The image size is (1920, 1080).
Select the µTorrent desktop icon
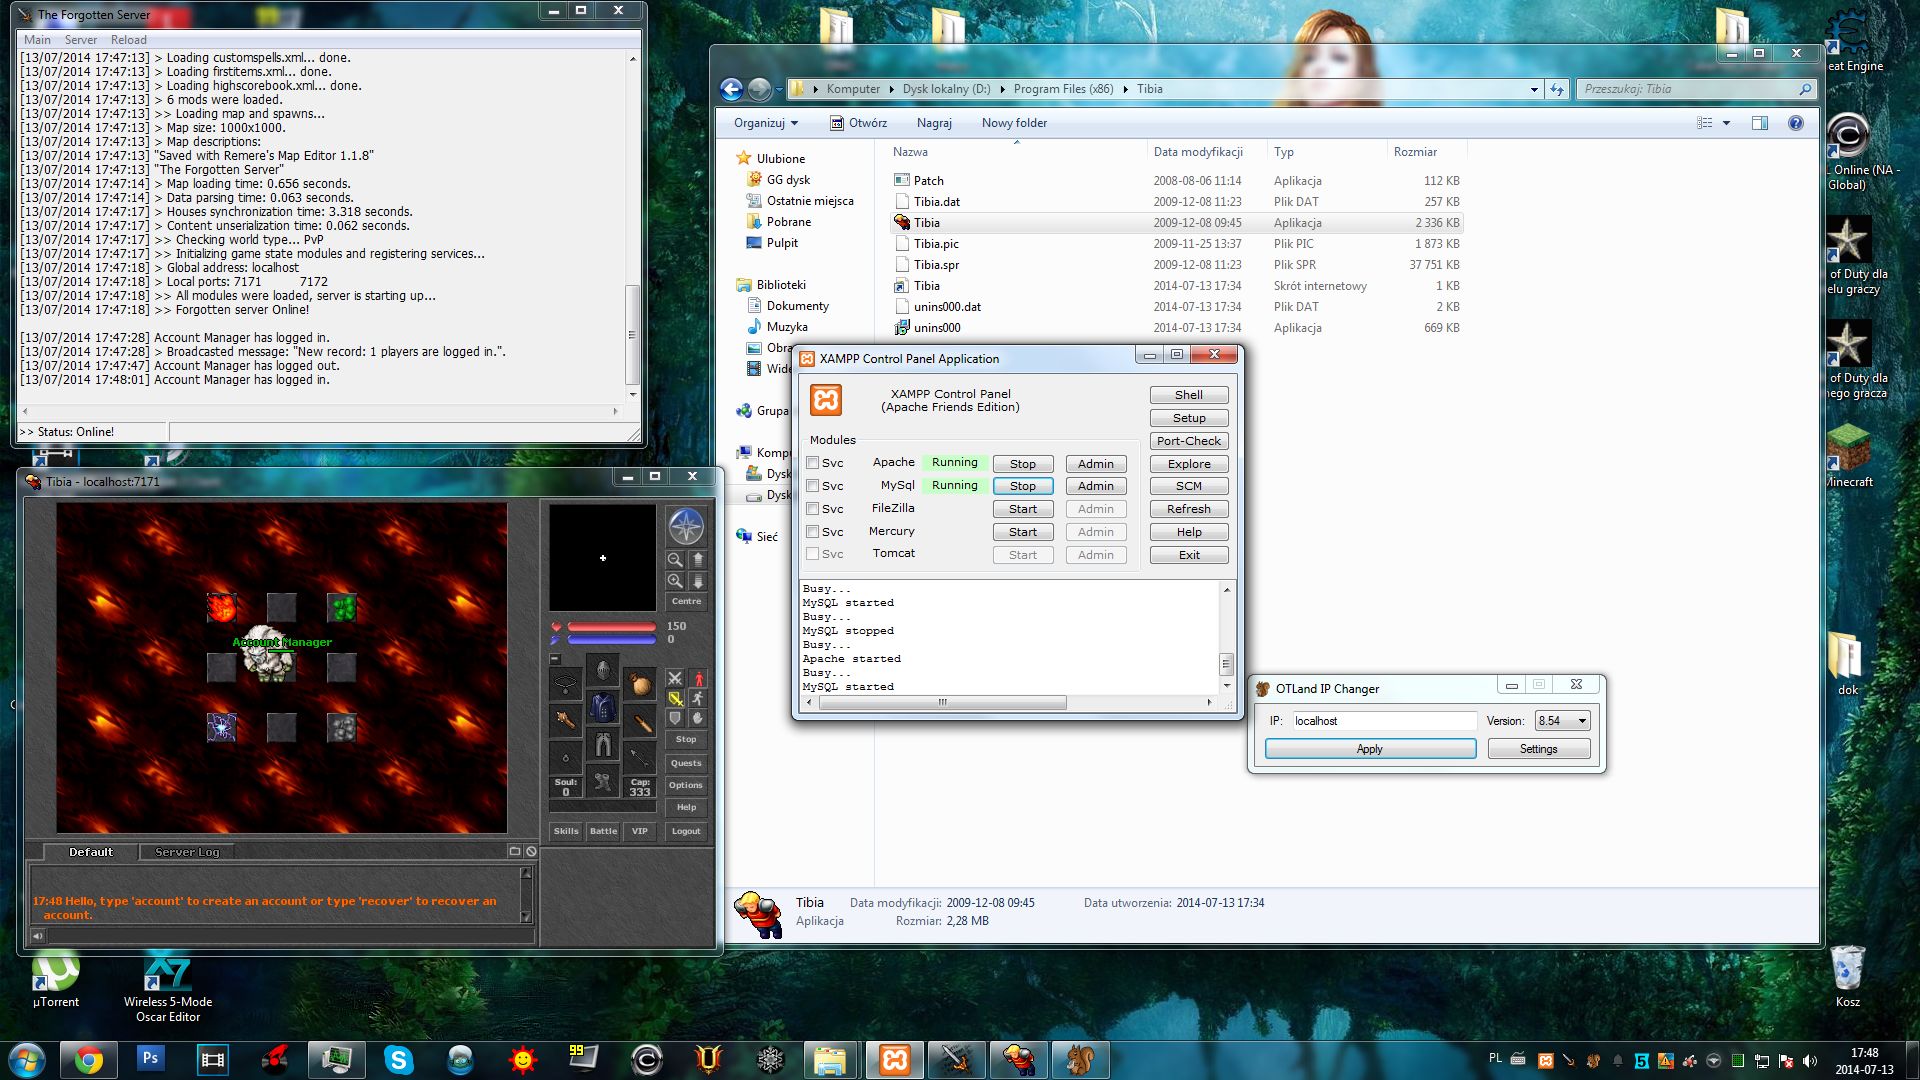[x=56, y=981]
